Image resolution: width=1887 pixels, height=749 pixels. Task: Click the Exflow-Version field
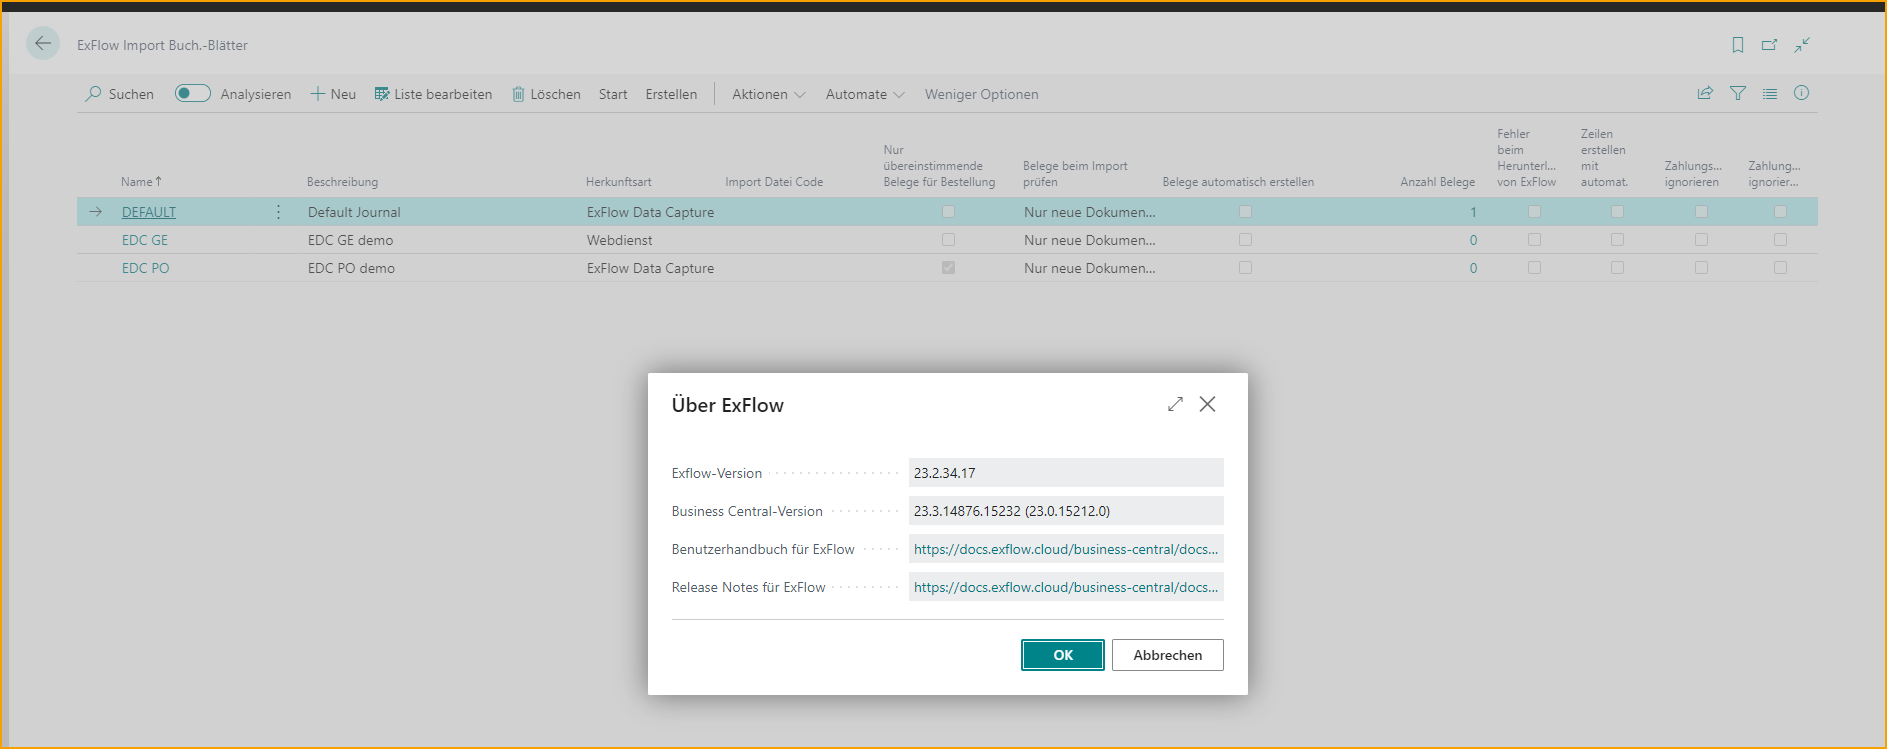1065,473
